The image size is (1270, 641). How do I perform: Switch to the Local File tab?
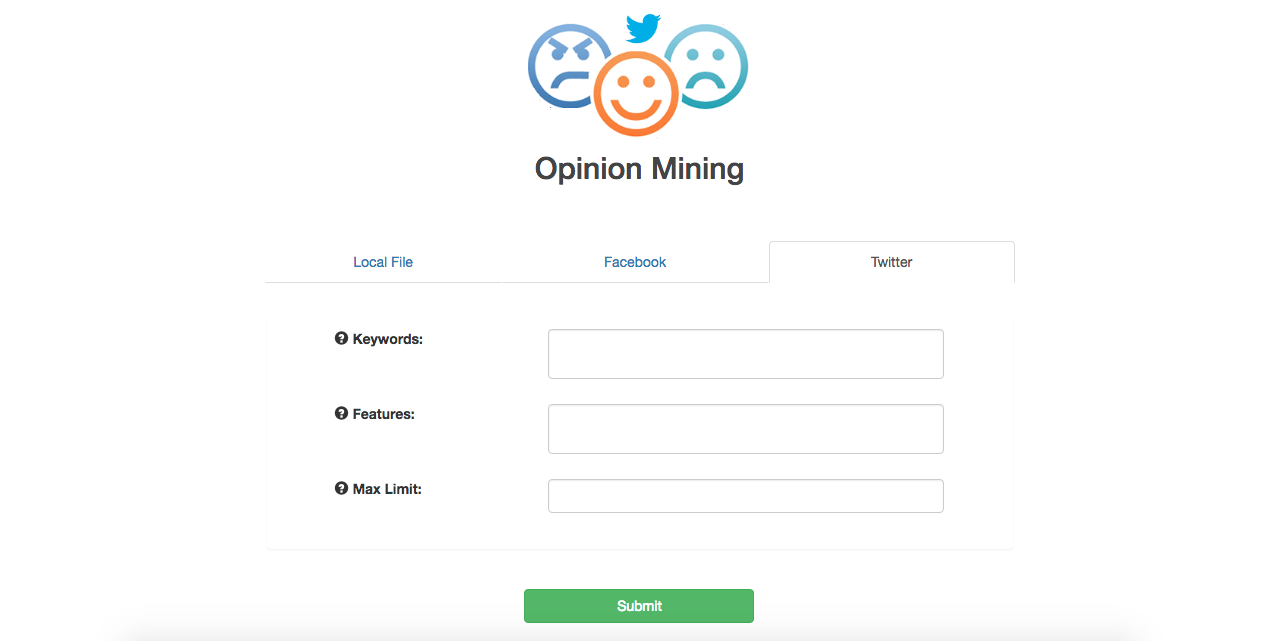point(383,262)
